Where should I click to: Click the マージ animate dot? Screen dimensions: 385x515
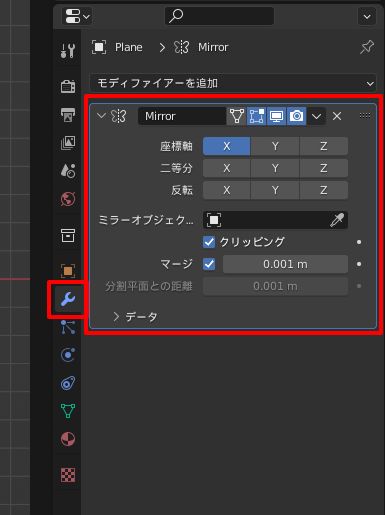[359, 264]
